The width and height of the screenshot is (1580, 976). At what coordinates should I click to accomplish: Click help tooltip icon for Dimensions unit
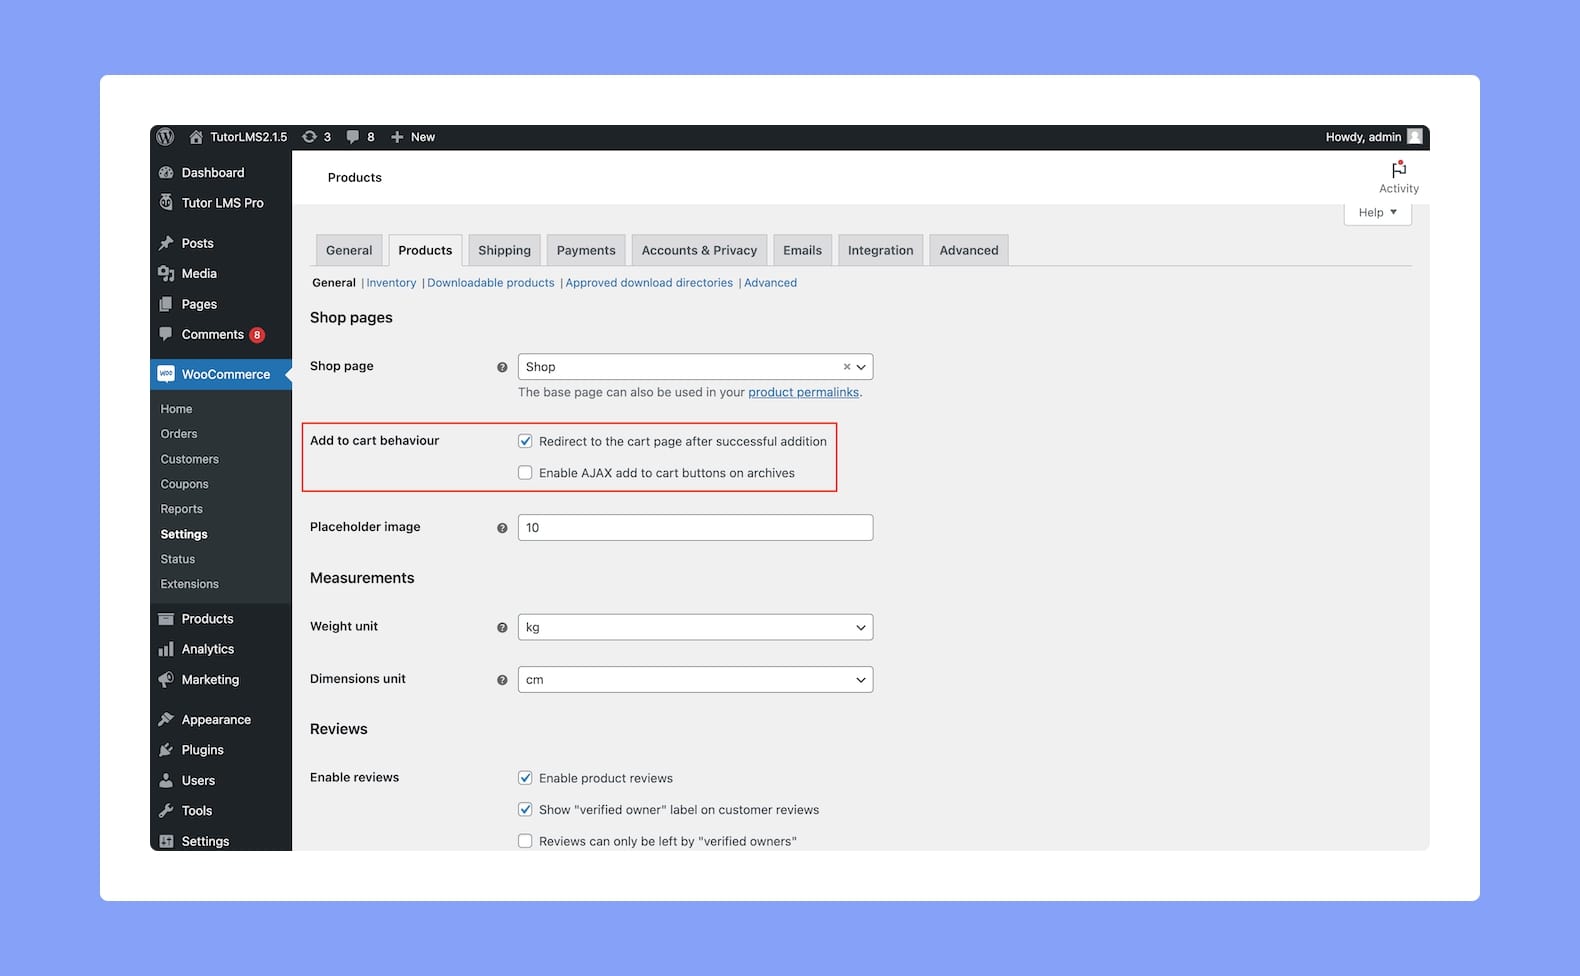pos(502,680)
